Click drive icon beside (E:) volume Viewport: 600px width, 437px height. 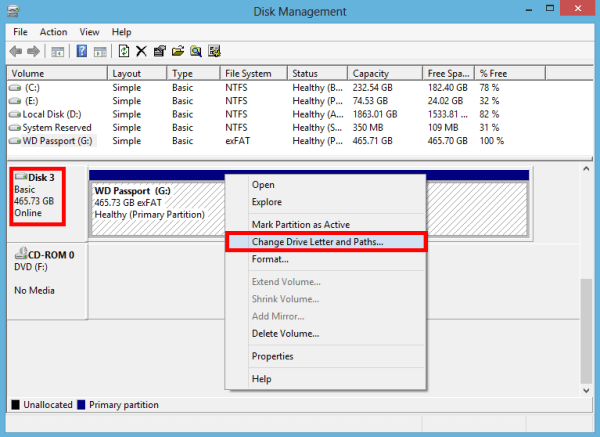coord(15,101)
